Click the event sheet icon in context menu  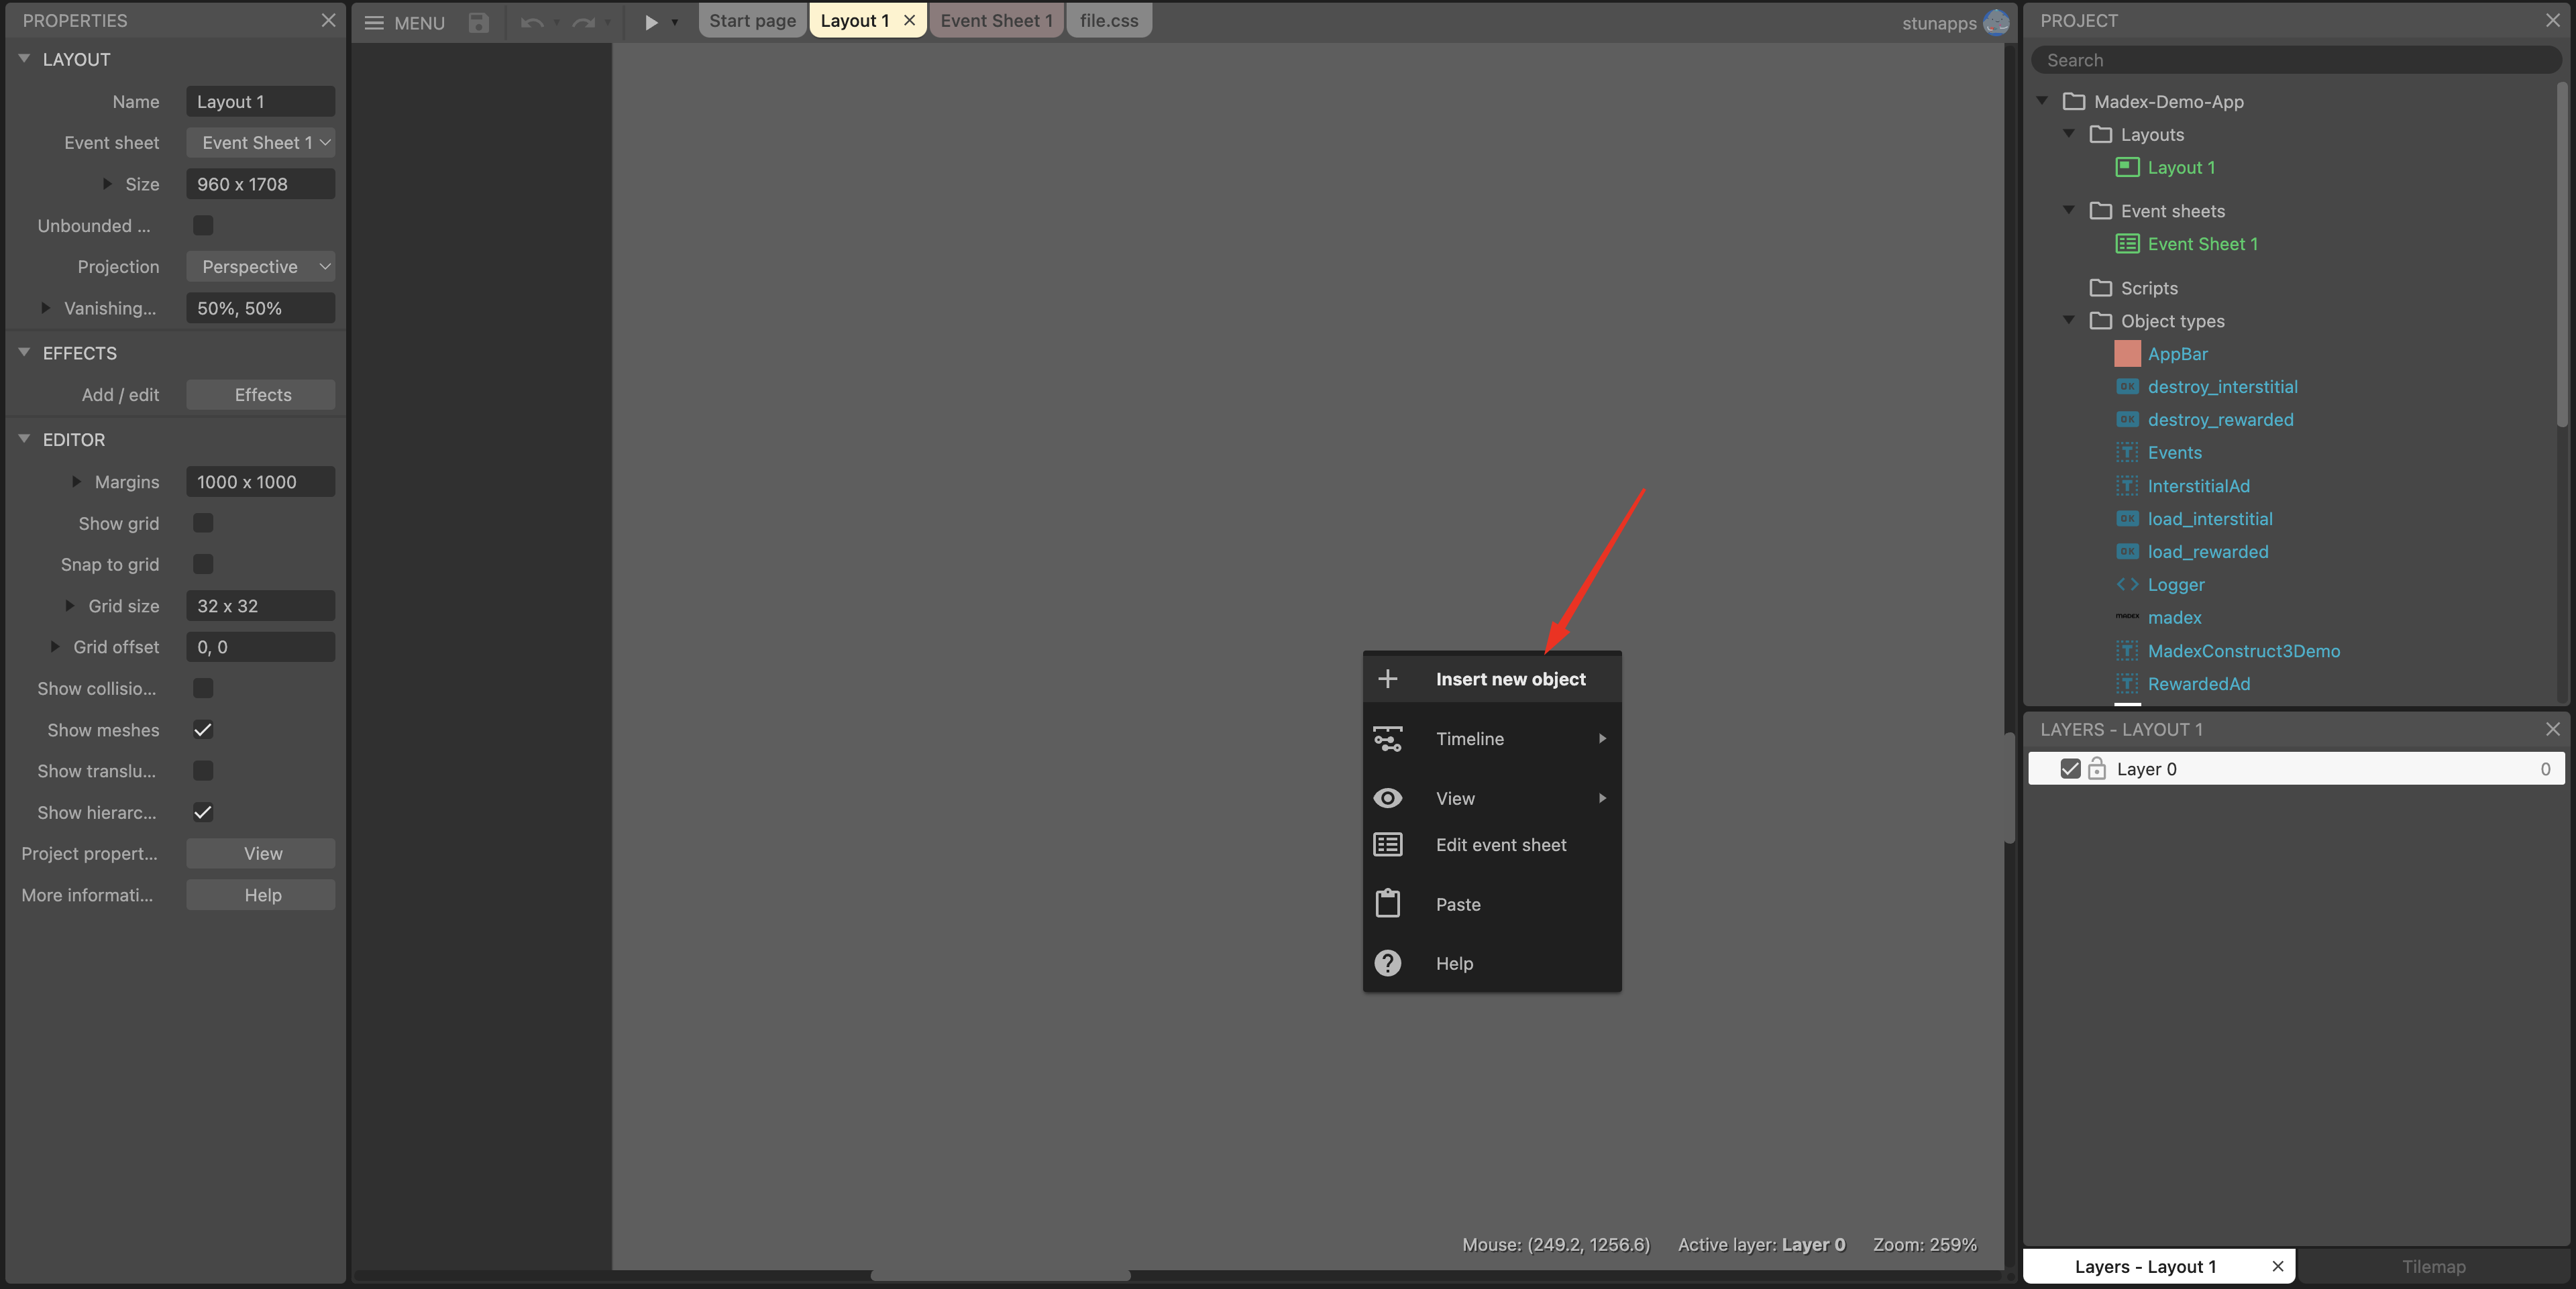click(1388, 845)
